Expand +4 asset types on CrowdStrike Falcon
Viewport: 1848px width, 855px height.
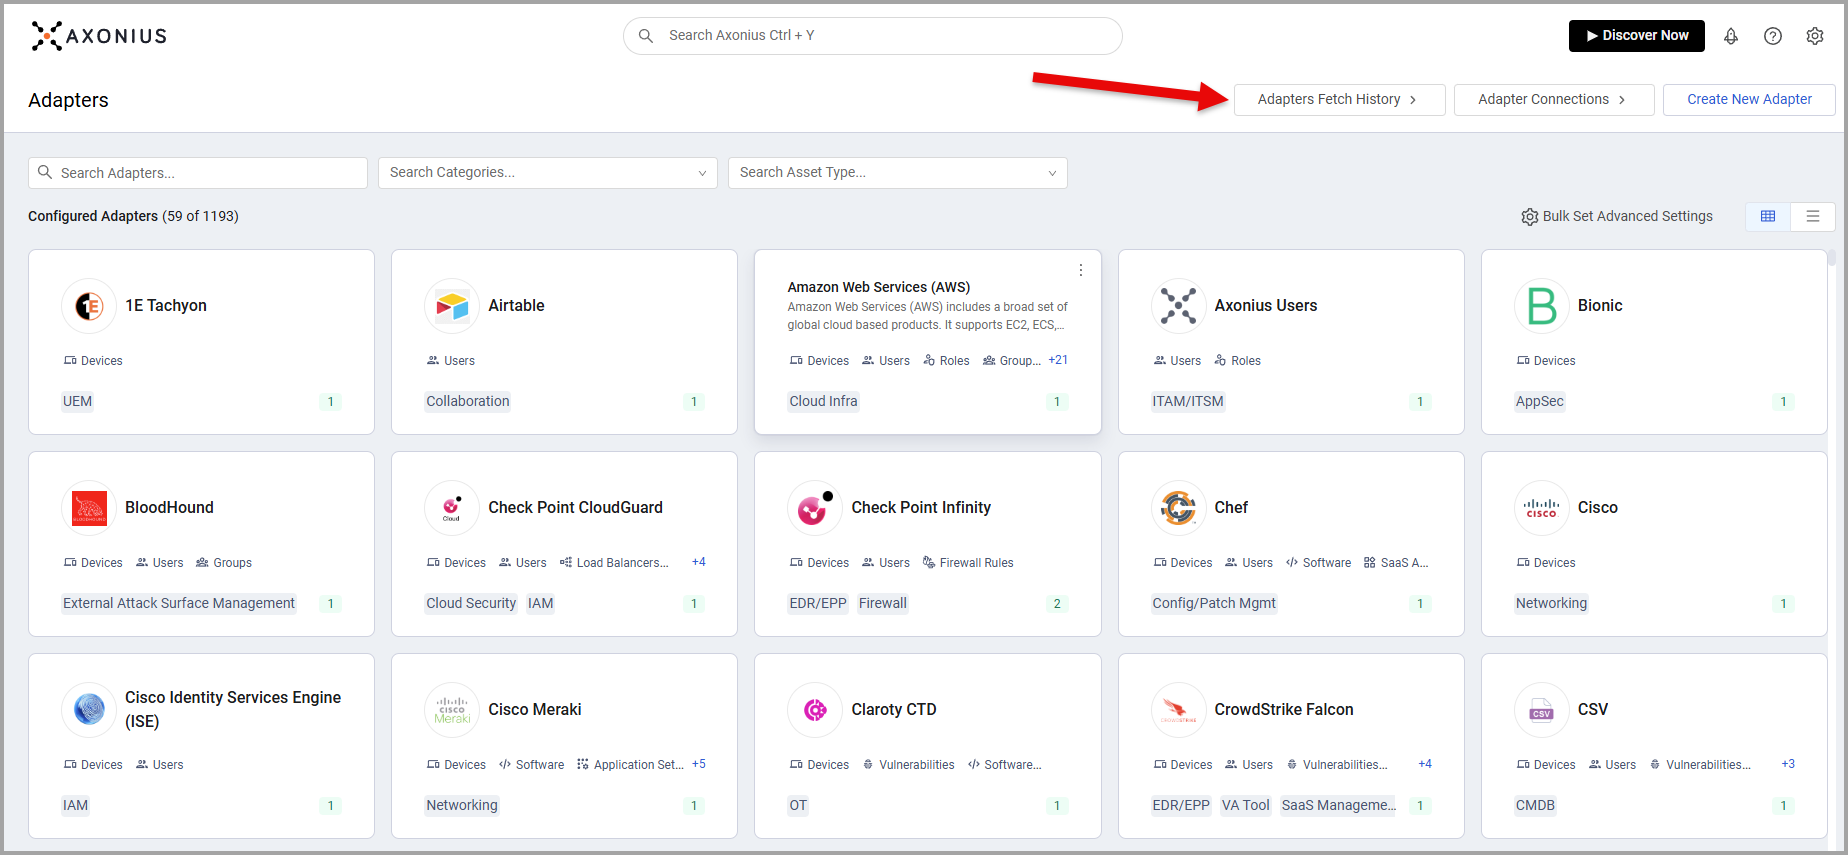coord(1425,764)
